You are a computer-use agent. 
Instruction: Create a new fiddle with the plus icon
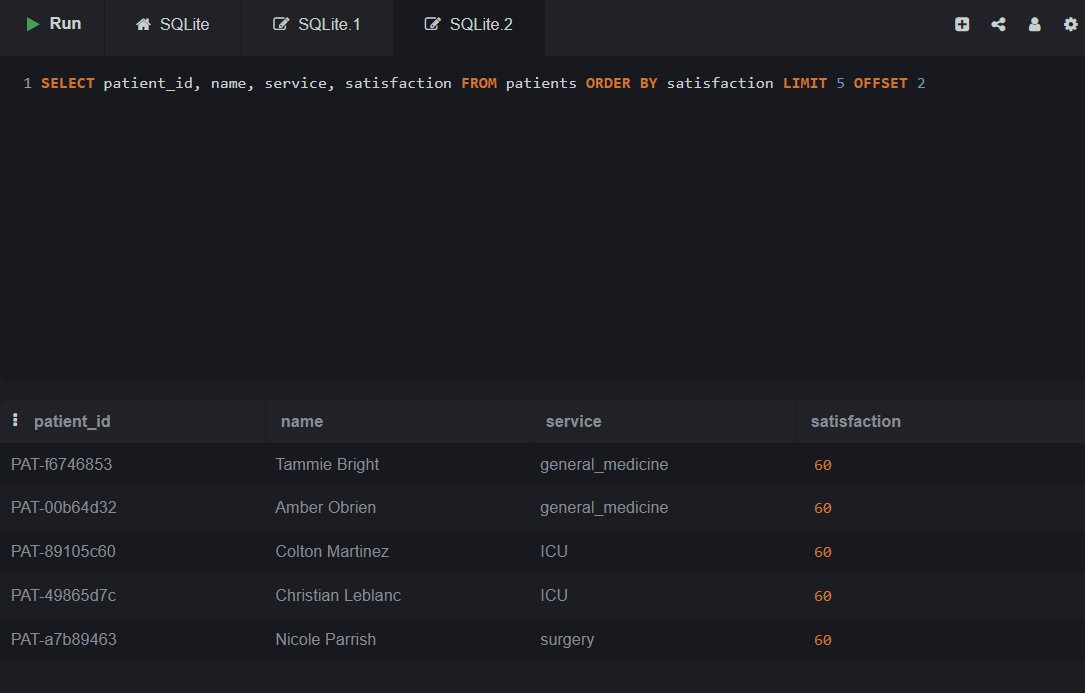[961, 24]
